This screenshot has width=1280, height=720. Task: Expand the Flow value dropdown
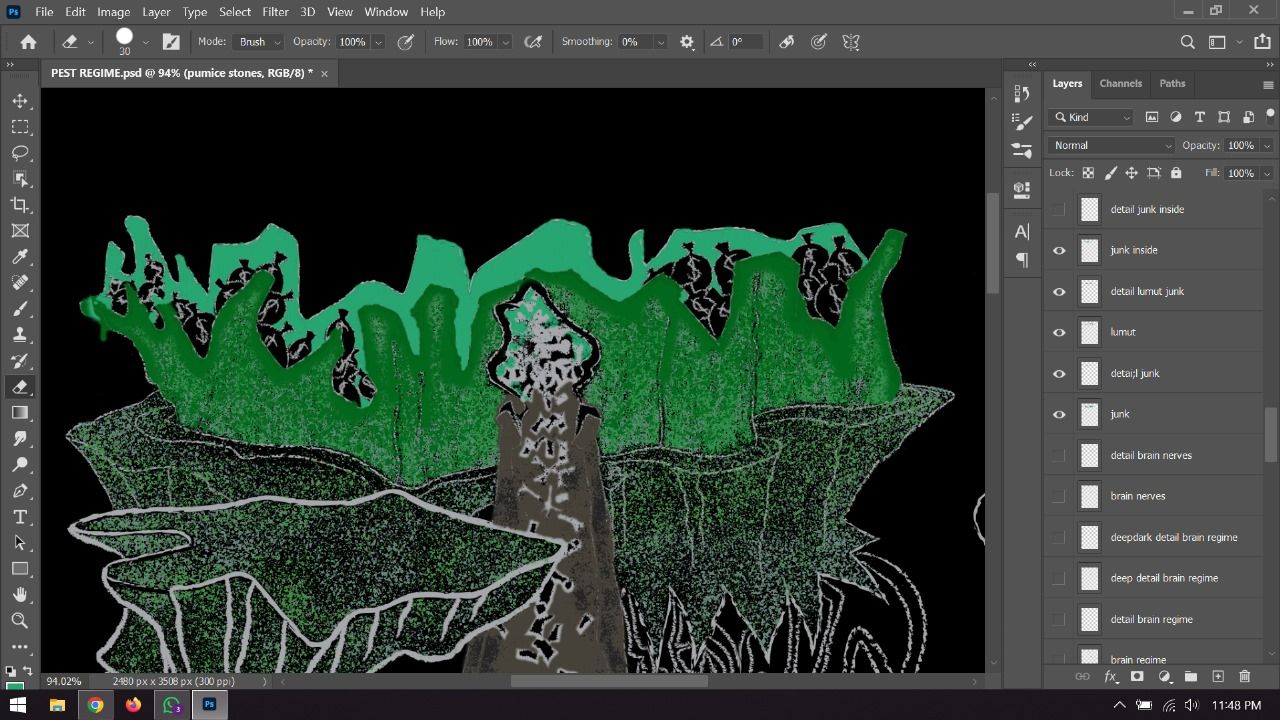505,42
